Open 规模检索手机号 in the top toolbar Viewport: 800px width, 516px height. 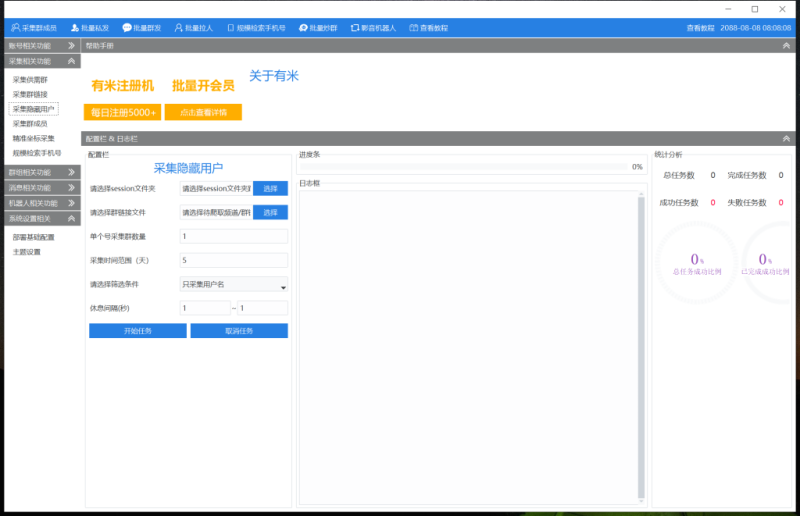tap(256, 28)
